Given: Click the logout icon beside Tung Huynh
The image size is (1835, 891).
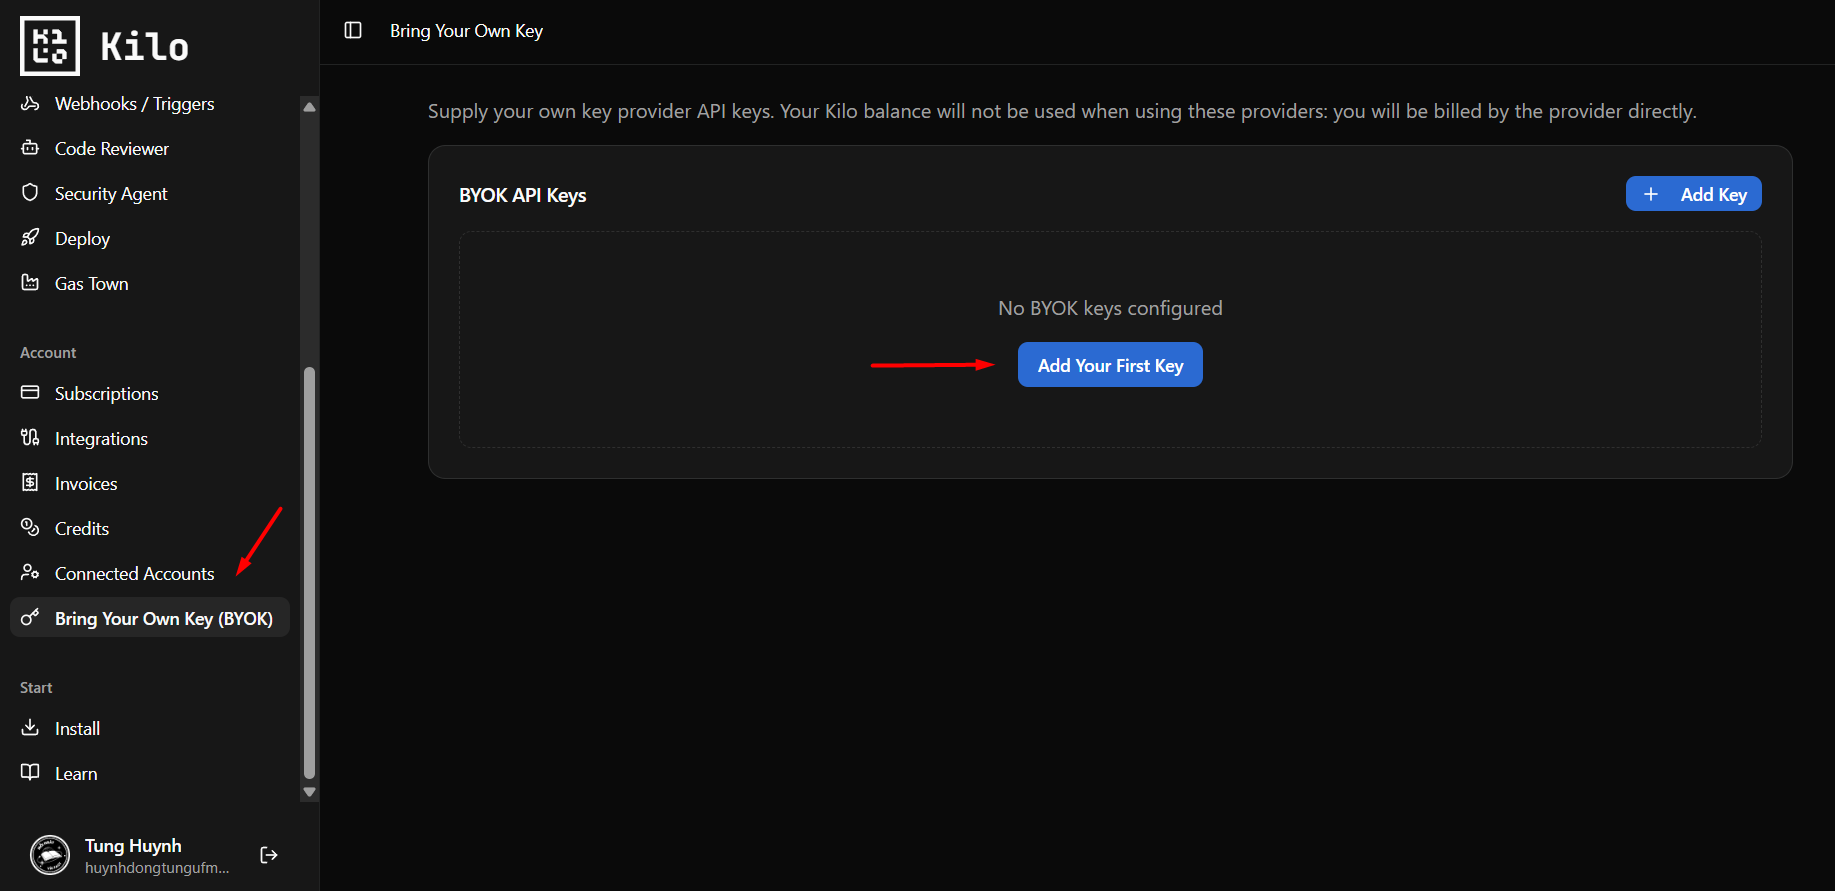Looking at the screenshot, I should [269, 855].
